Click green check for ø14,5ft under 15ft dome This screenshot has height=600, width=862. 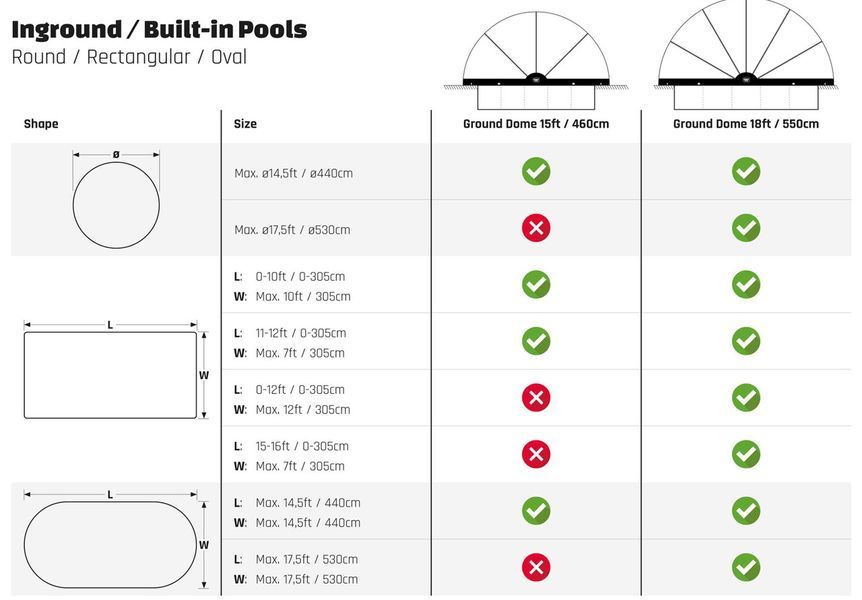536,172
